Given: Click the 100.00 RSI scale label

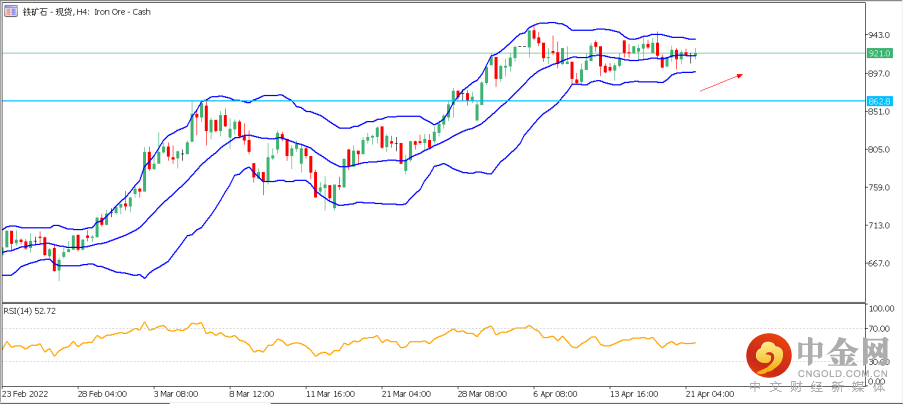Looking at the screenshot, I should [x=881, y=309].
